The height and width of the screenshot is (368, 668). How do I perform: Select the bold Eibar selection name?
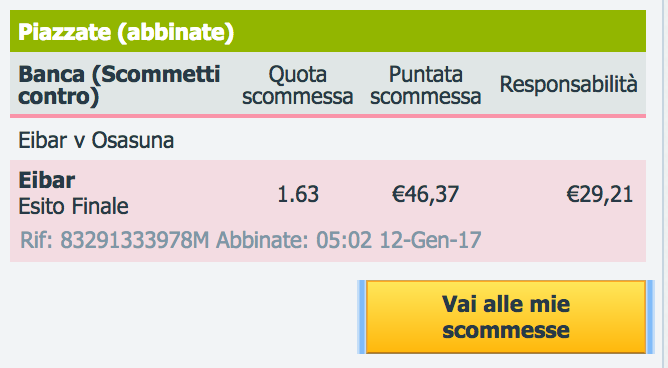click(x=47, y=180)
